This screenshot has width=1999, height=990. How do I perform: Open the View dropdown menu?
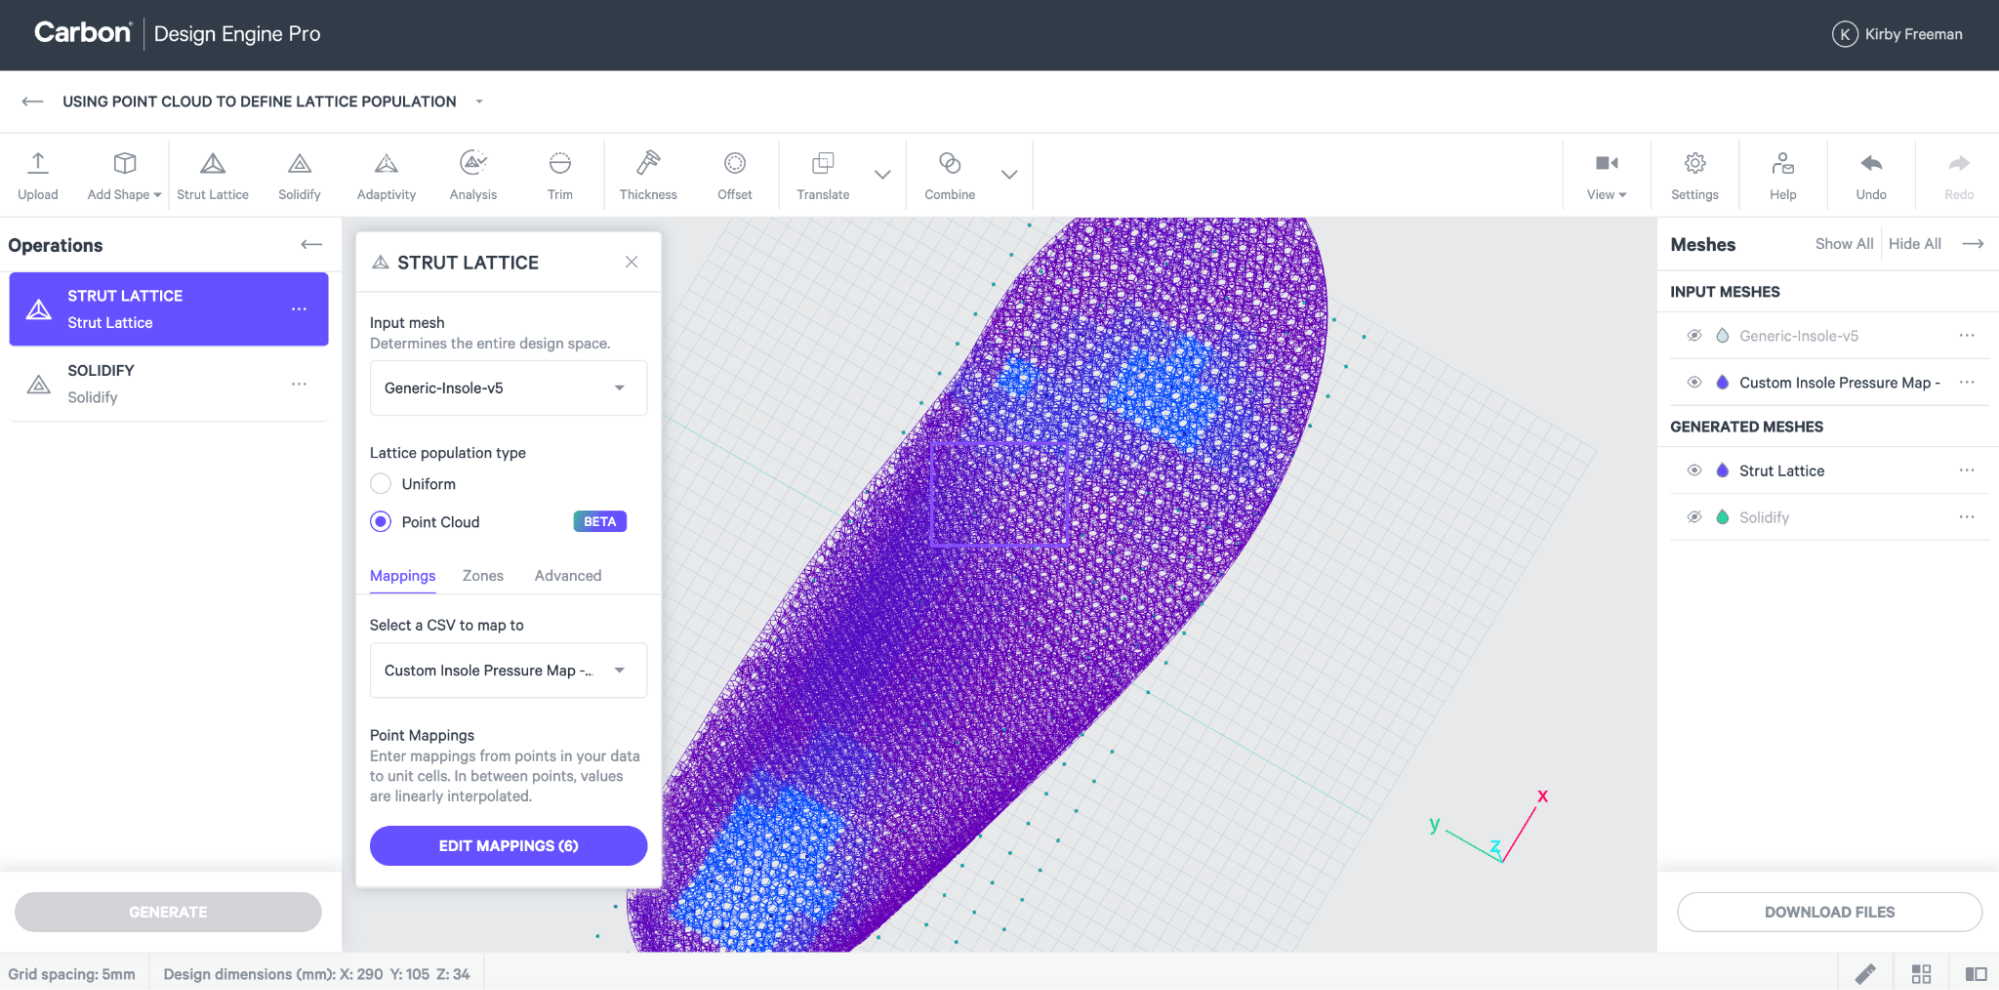1606,174
